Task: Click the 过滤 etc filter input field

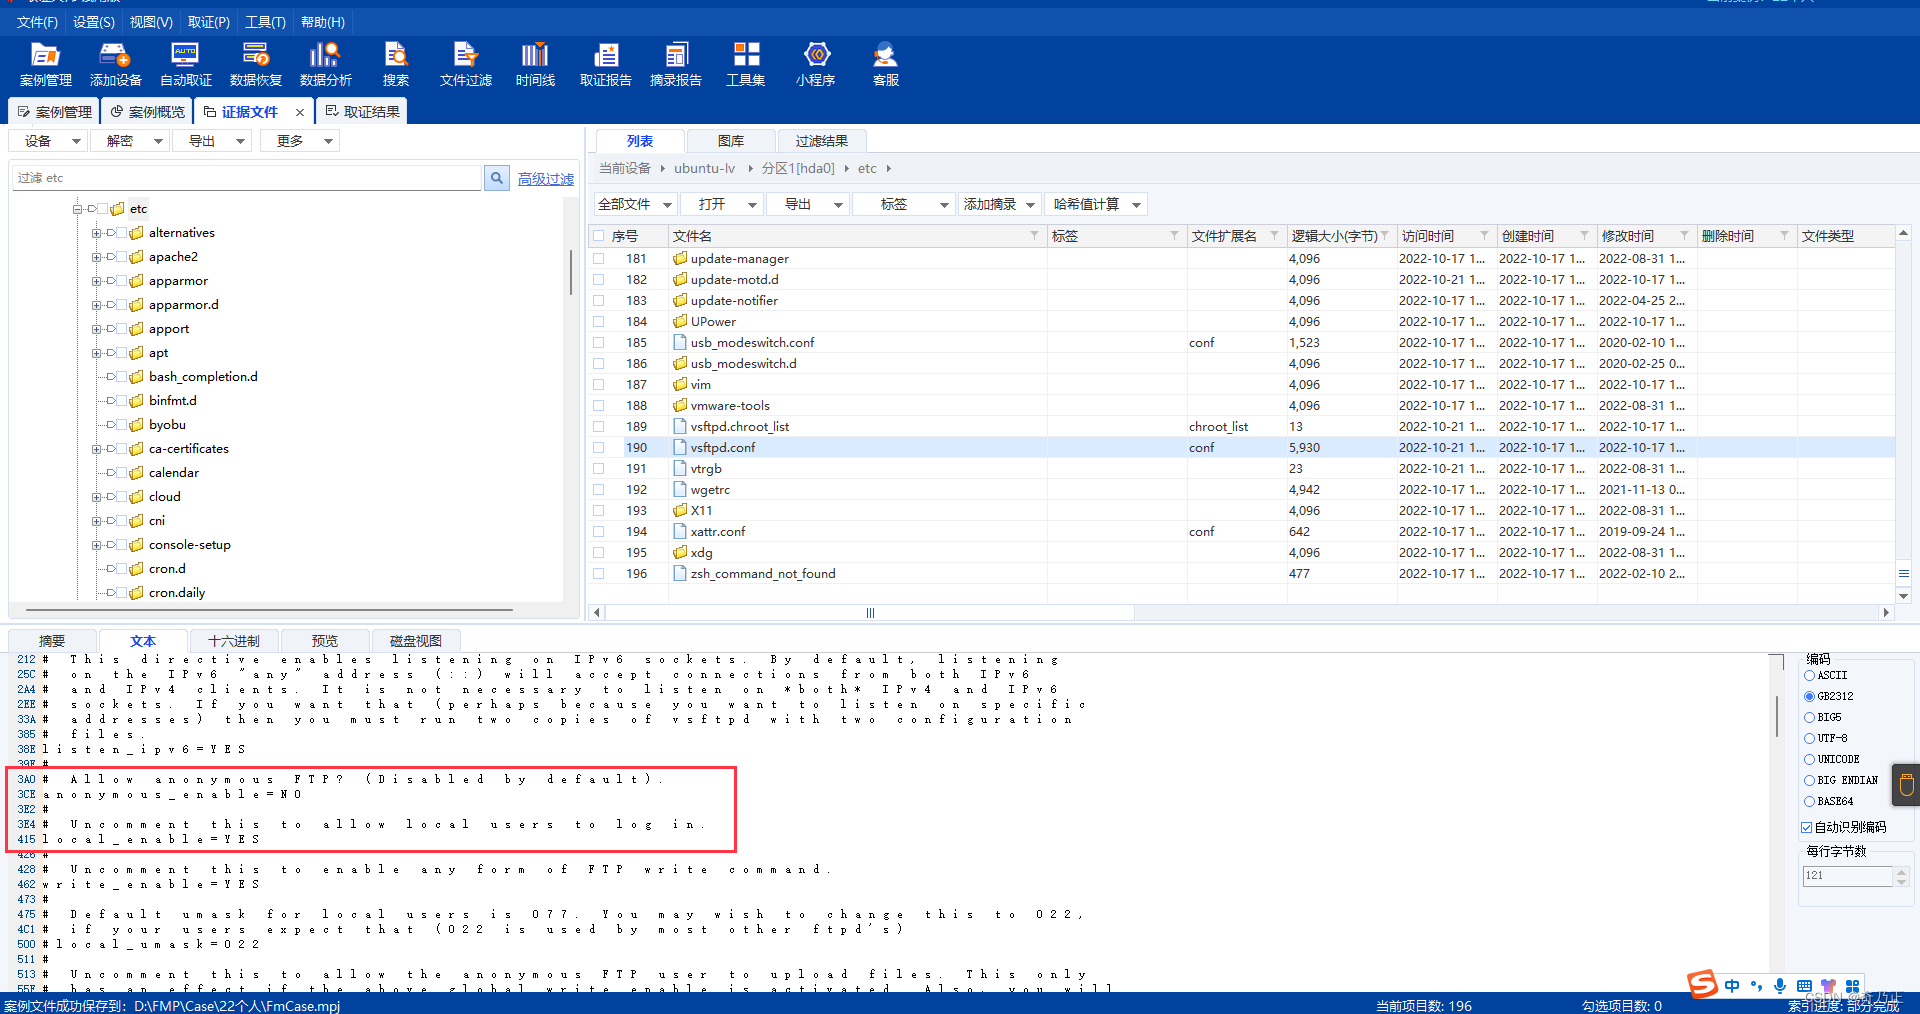Action: 248,178
